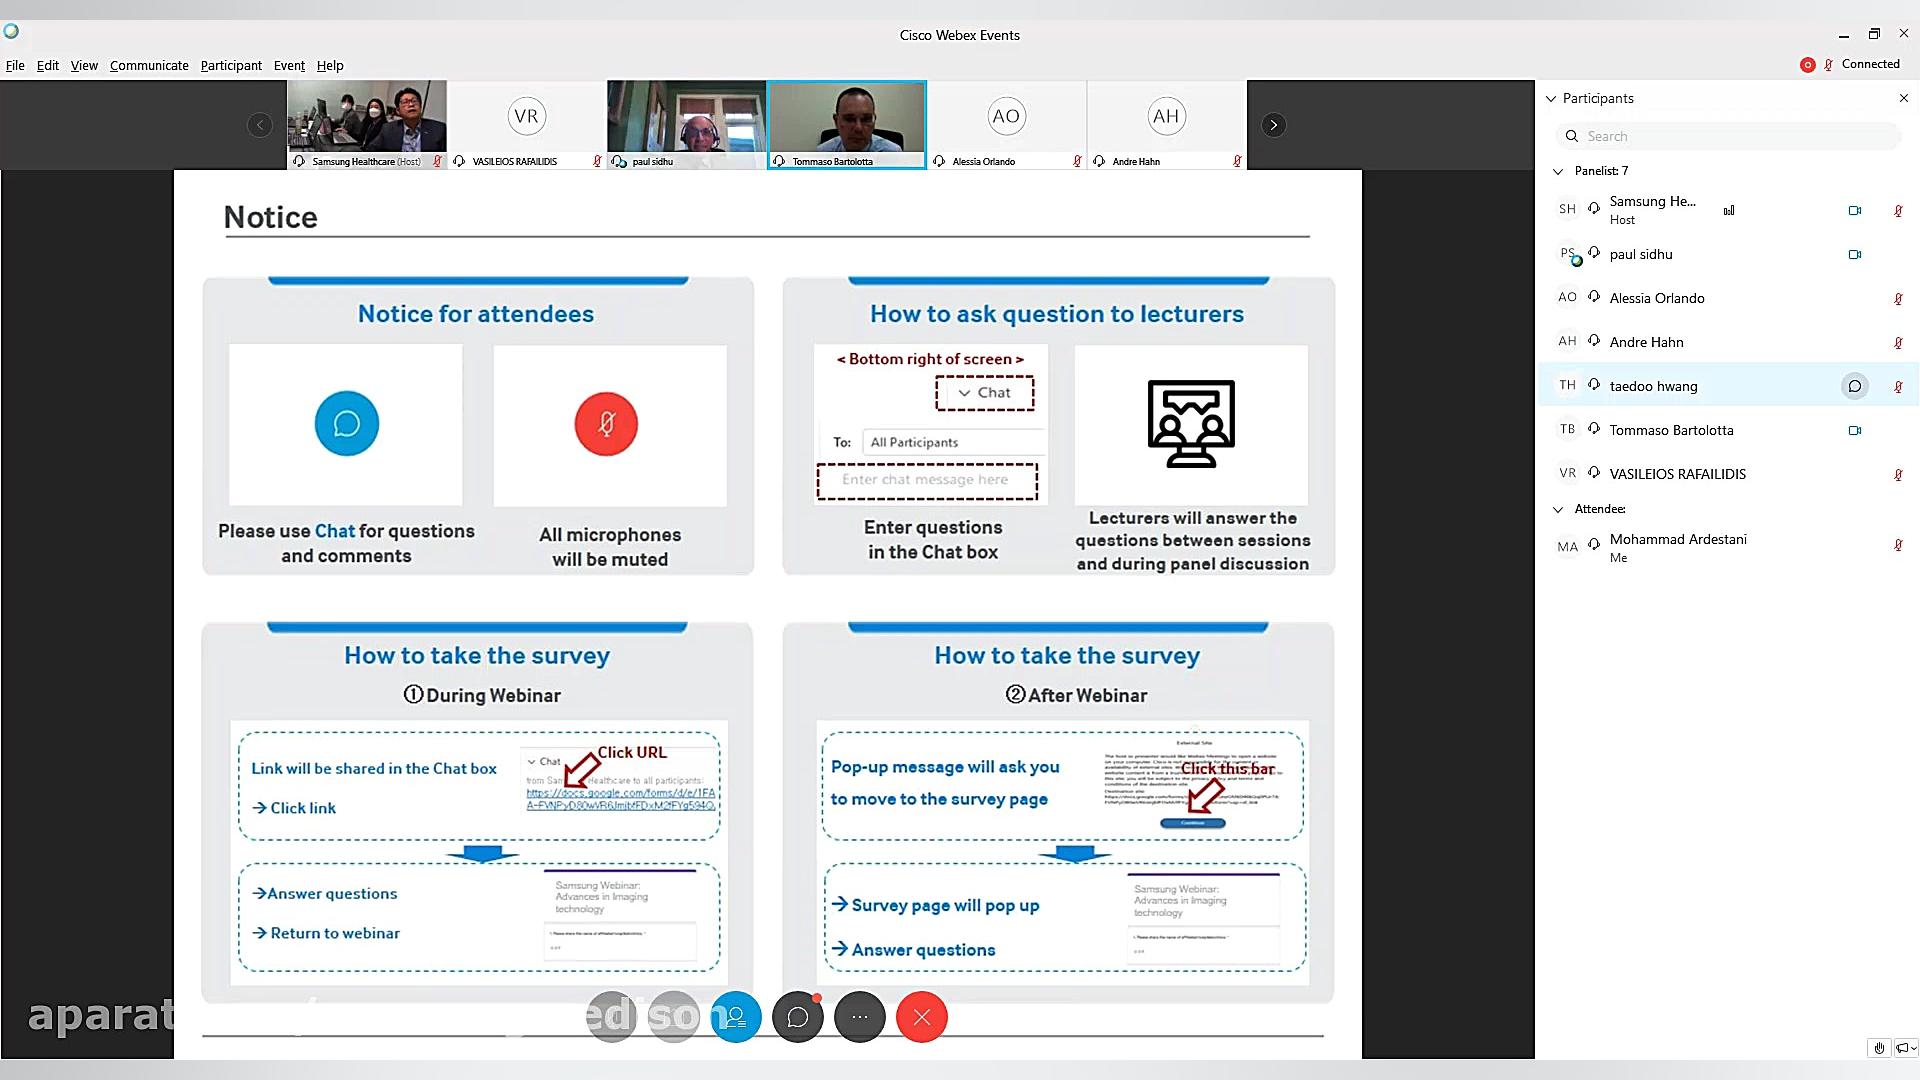
Task: Collapse the Participants panel header chevron
Action: (1551, 99)
